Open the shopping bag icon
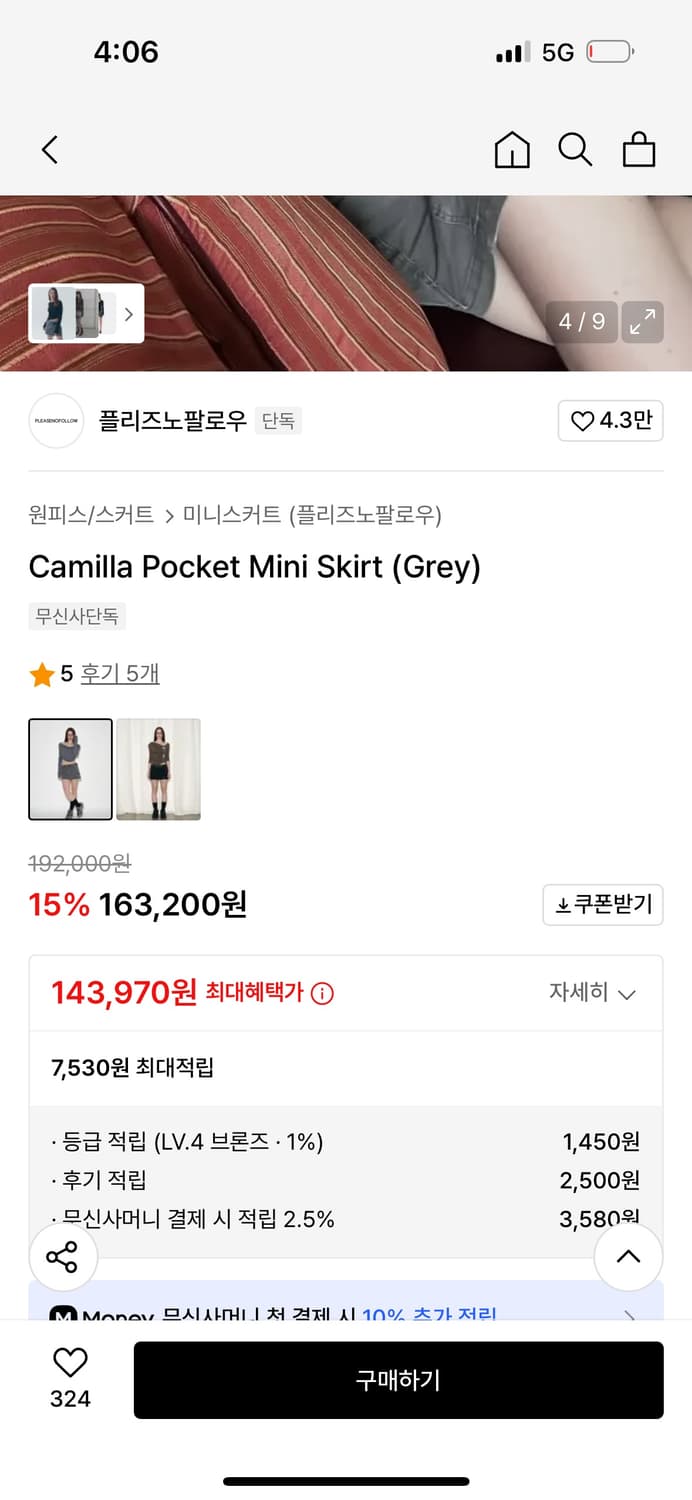This screenshot has height=1500, width=692. (x=639, y=149)
